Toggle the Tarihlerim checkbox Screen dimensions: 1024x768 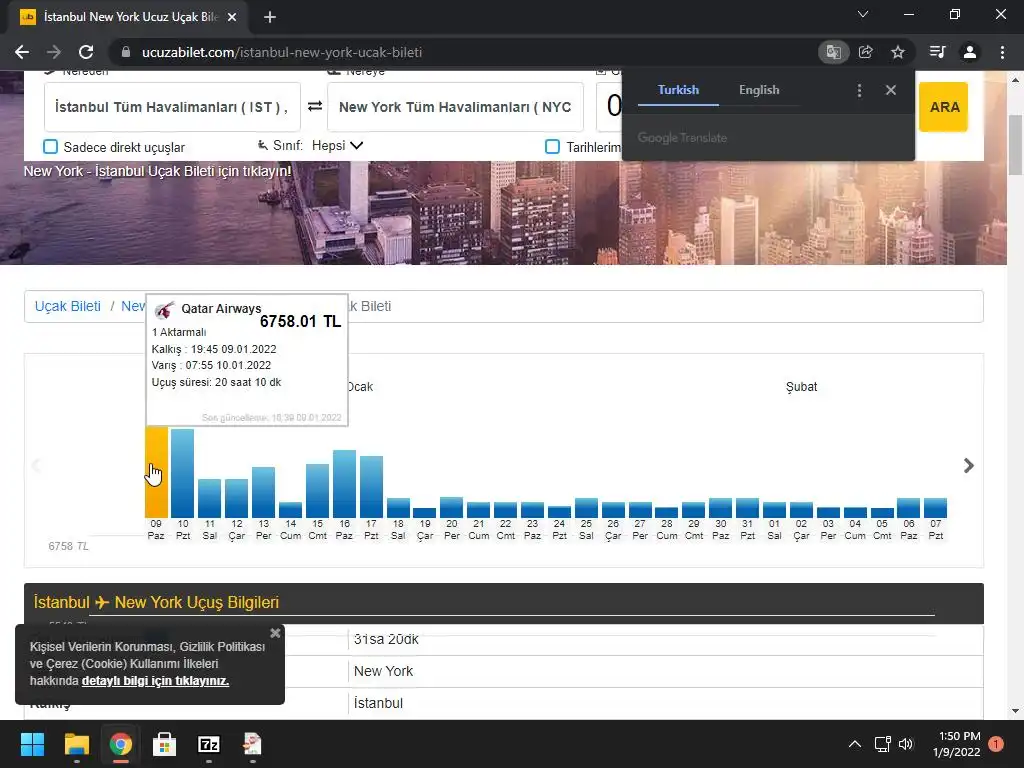tap(552, 147)
